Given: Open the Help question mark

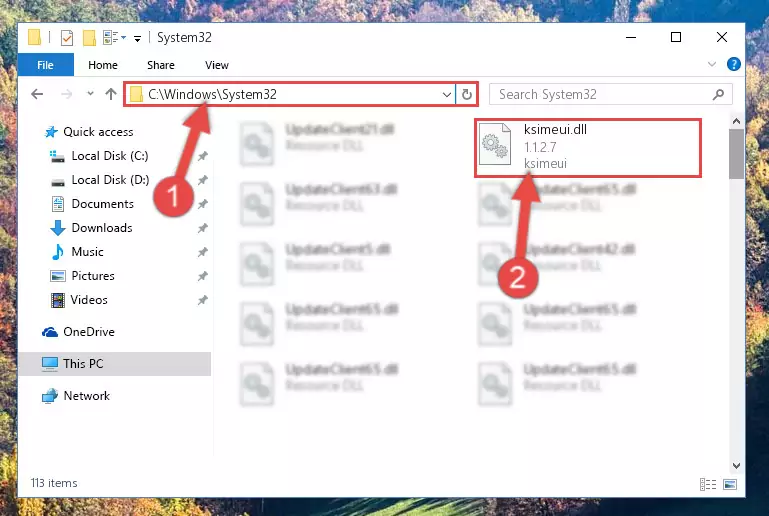Looking at the screenshot, I should point(734,64).
